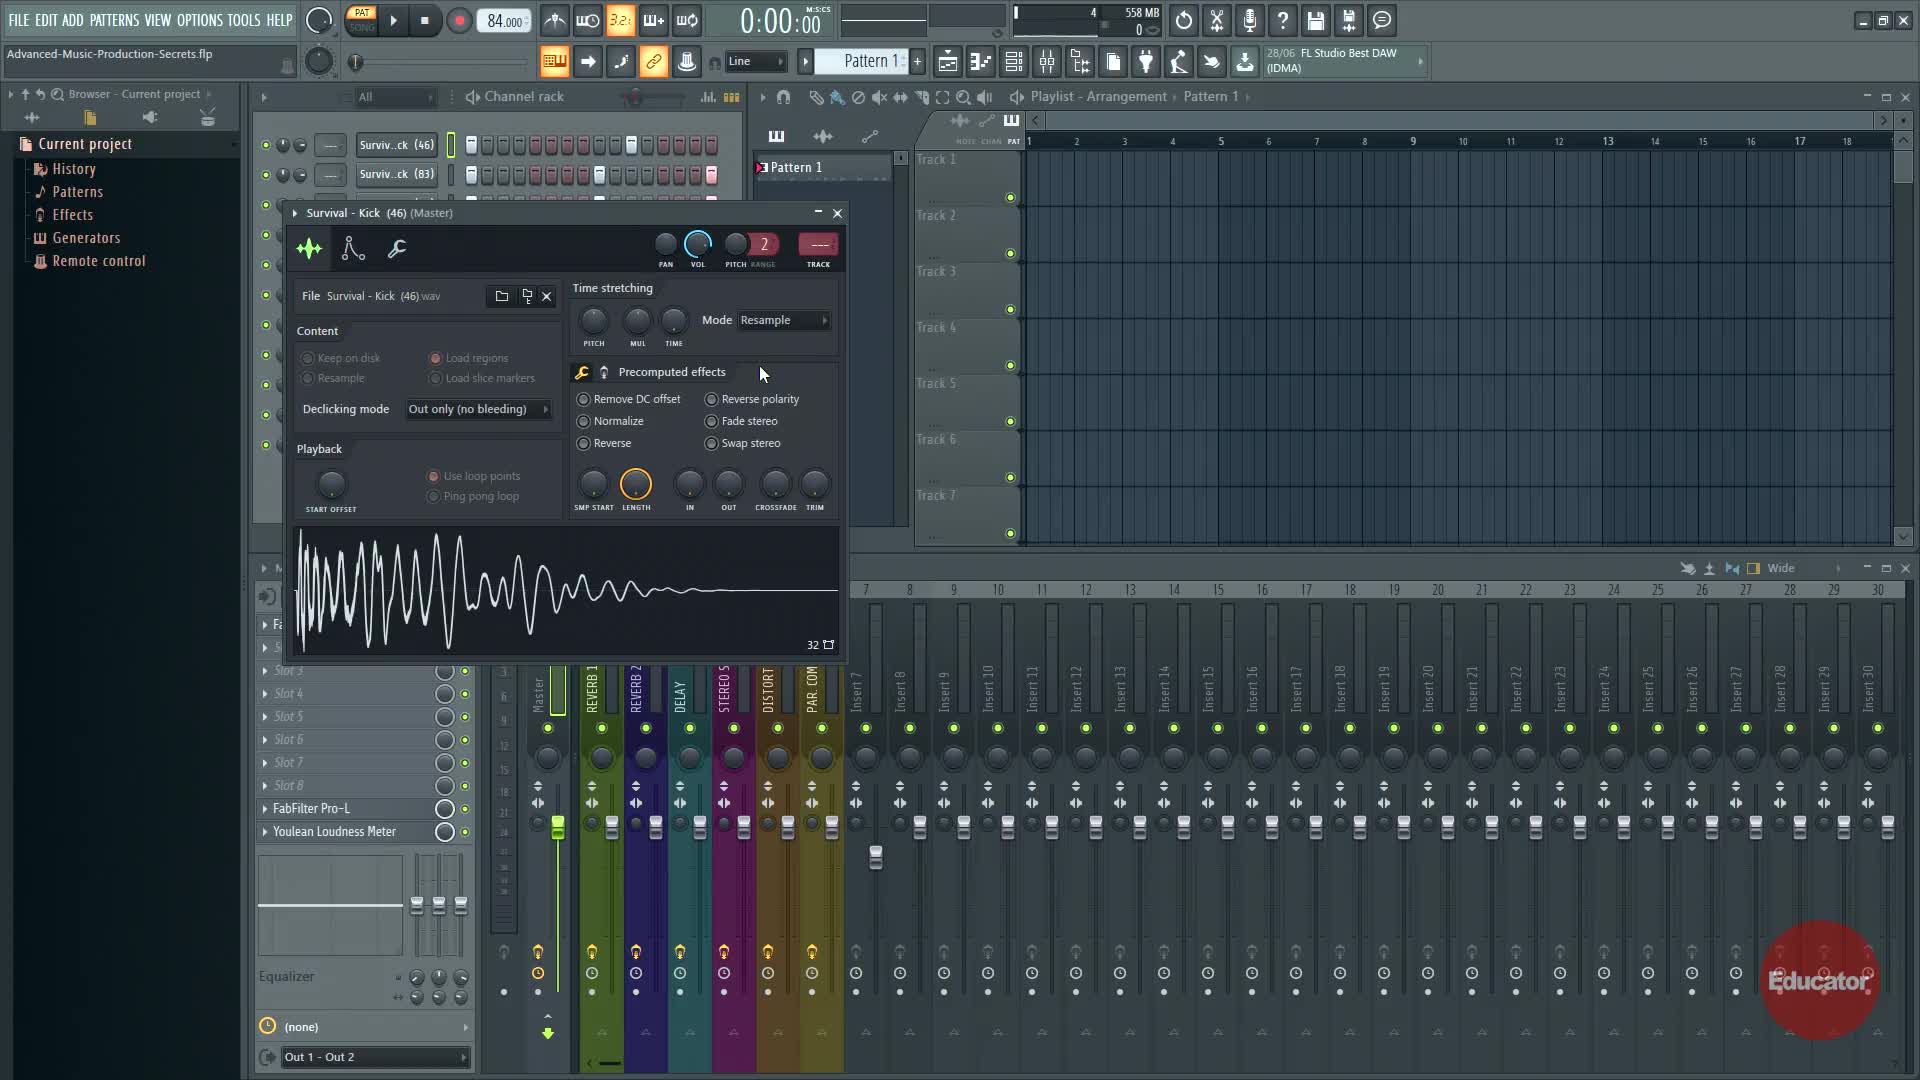This screenshot has height=1080, width=1920.
Task: Open the Declicking mode dropdown
Action: [x=478, y=409]
